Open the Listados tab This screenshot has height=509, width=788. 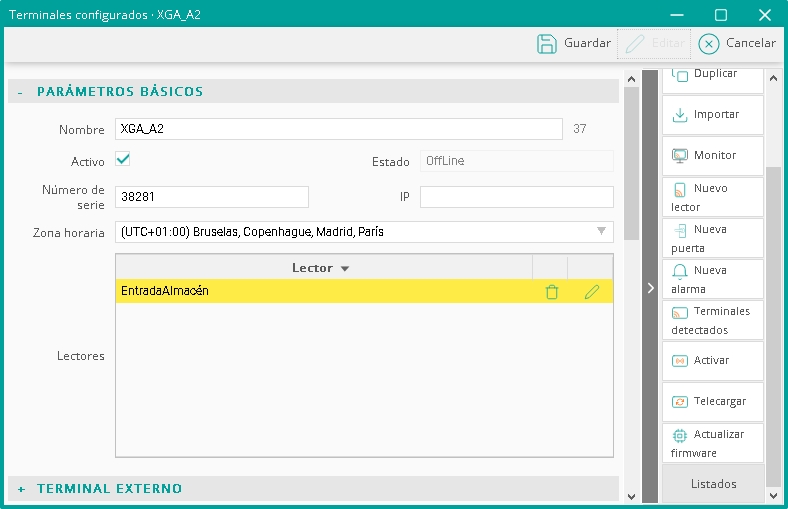(713, 484)
